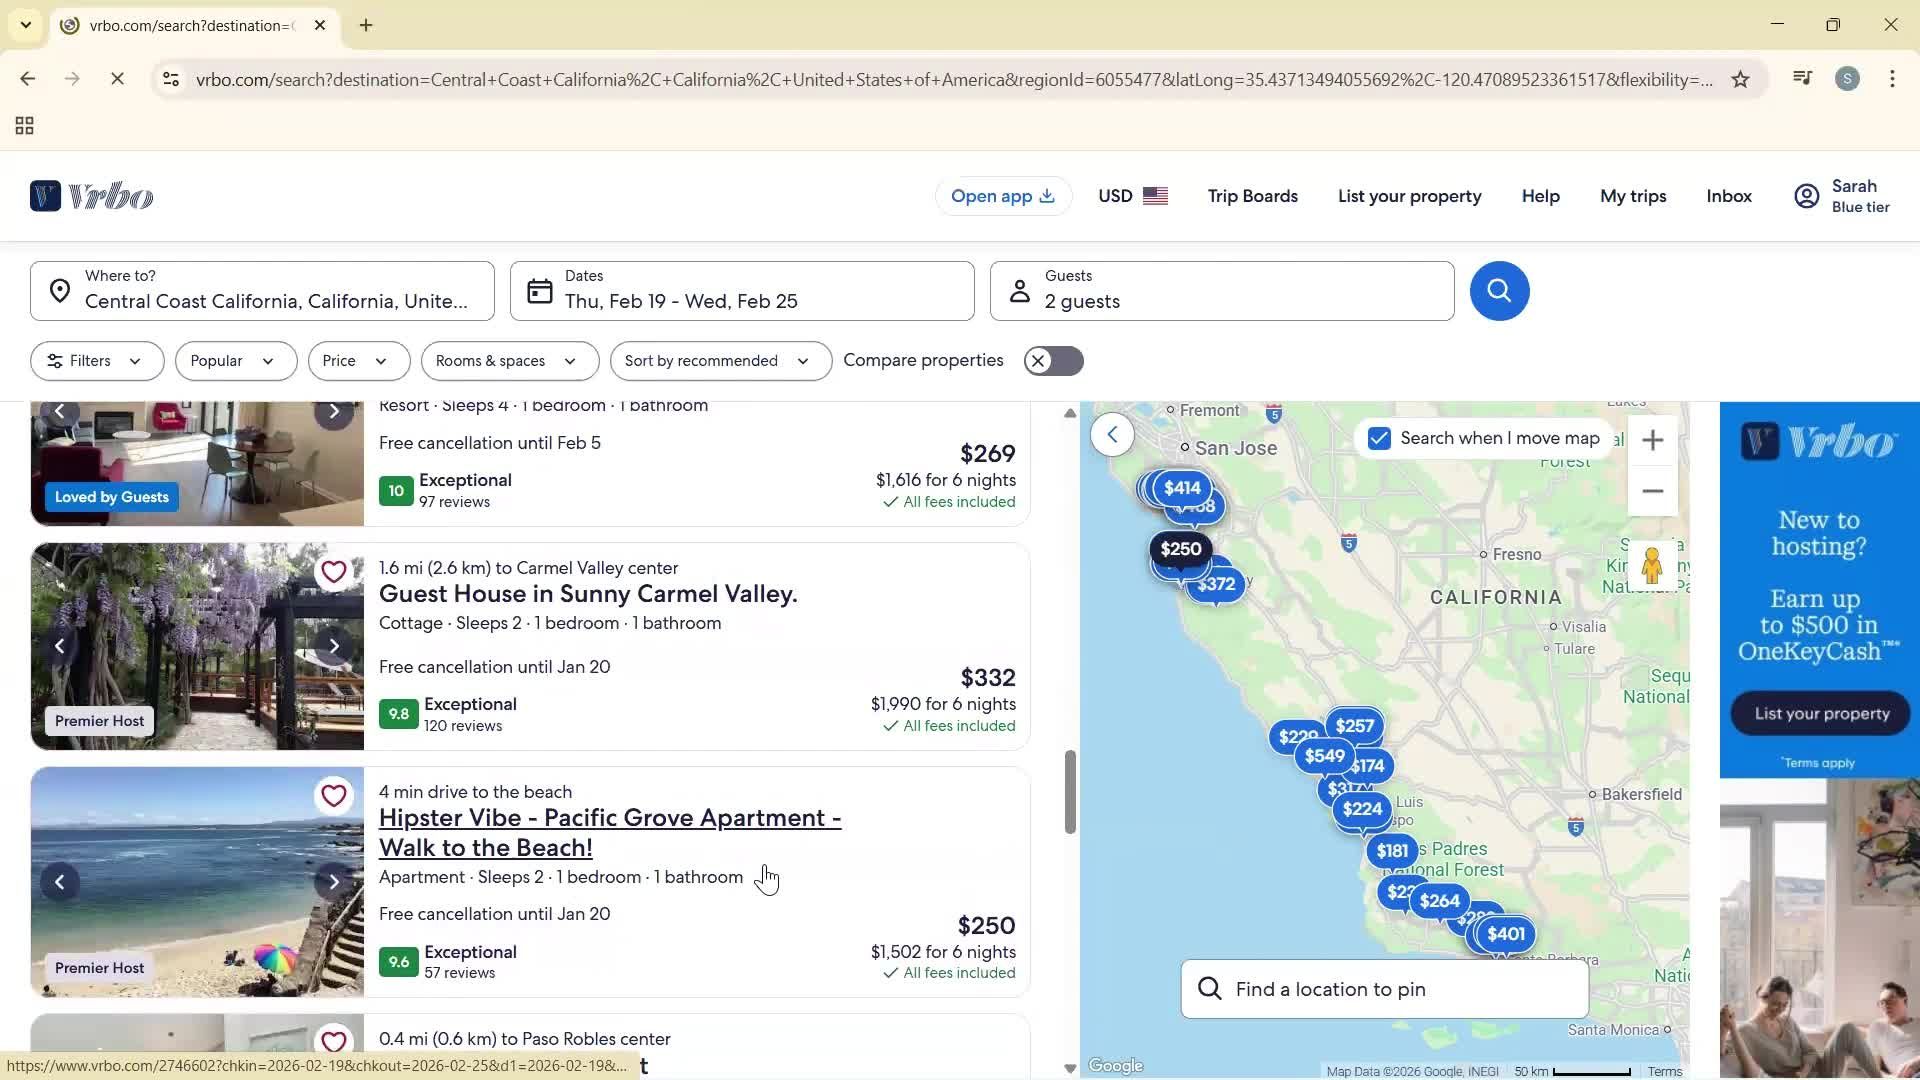
Task: Open the USD currency selector
Action: [x=1131, y=196]
